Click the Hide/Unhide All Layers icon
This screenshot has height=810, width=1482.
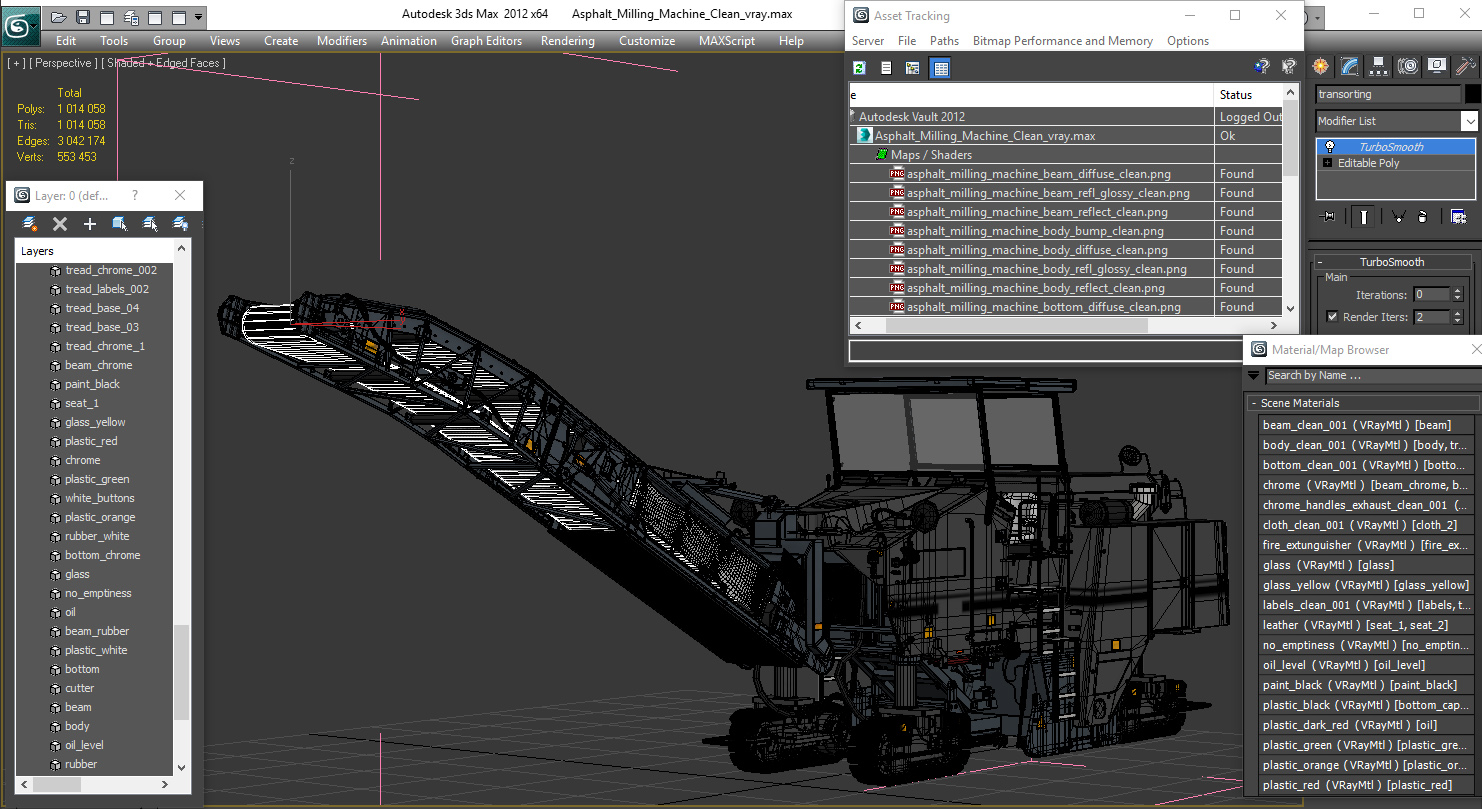(180, 224)
